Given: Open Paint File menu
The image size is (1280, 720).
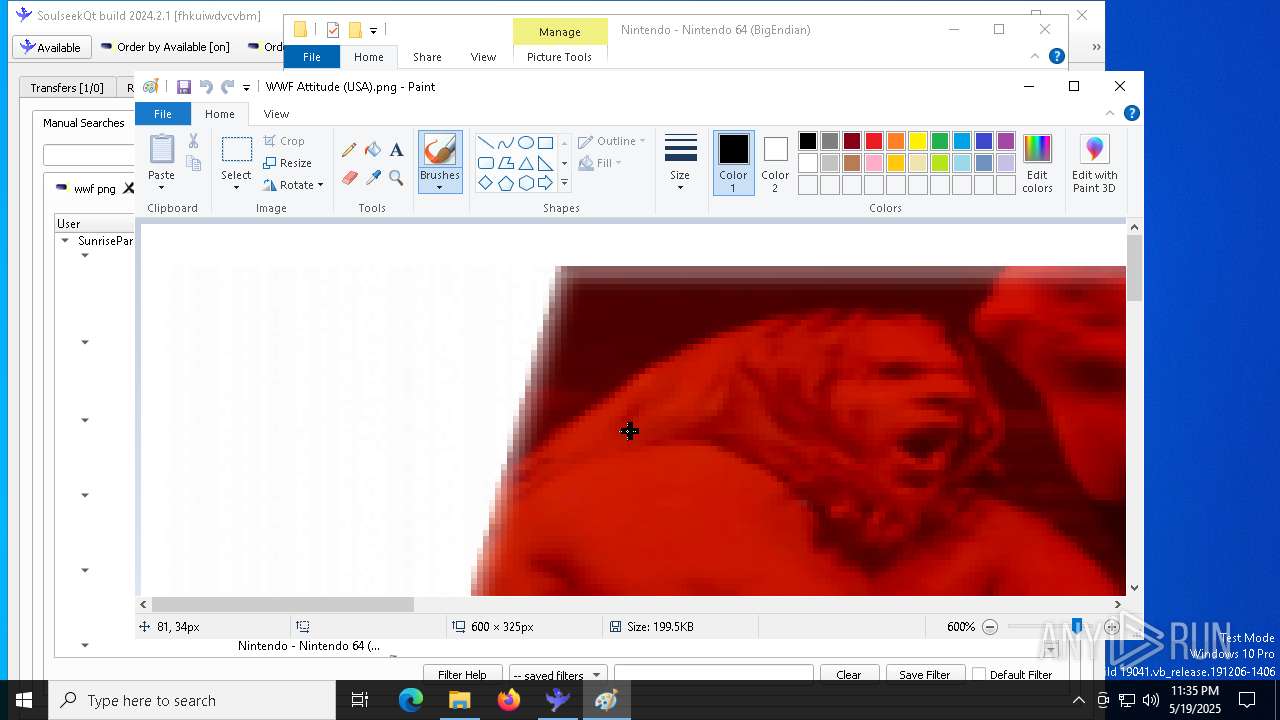Looking at the screenshot, I should pyautogui.click(x=162, y=114).
